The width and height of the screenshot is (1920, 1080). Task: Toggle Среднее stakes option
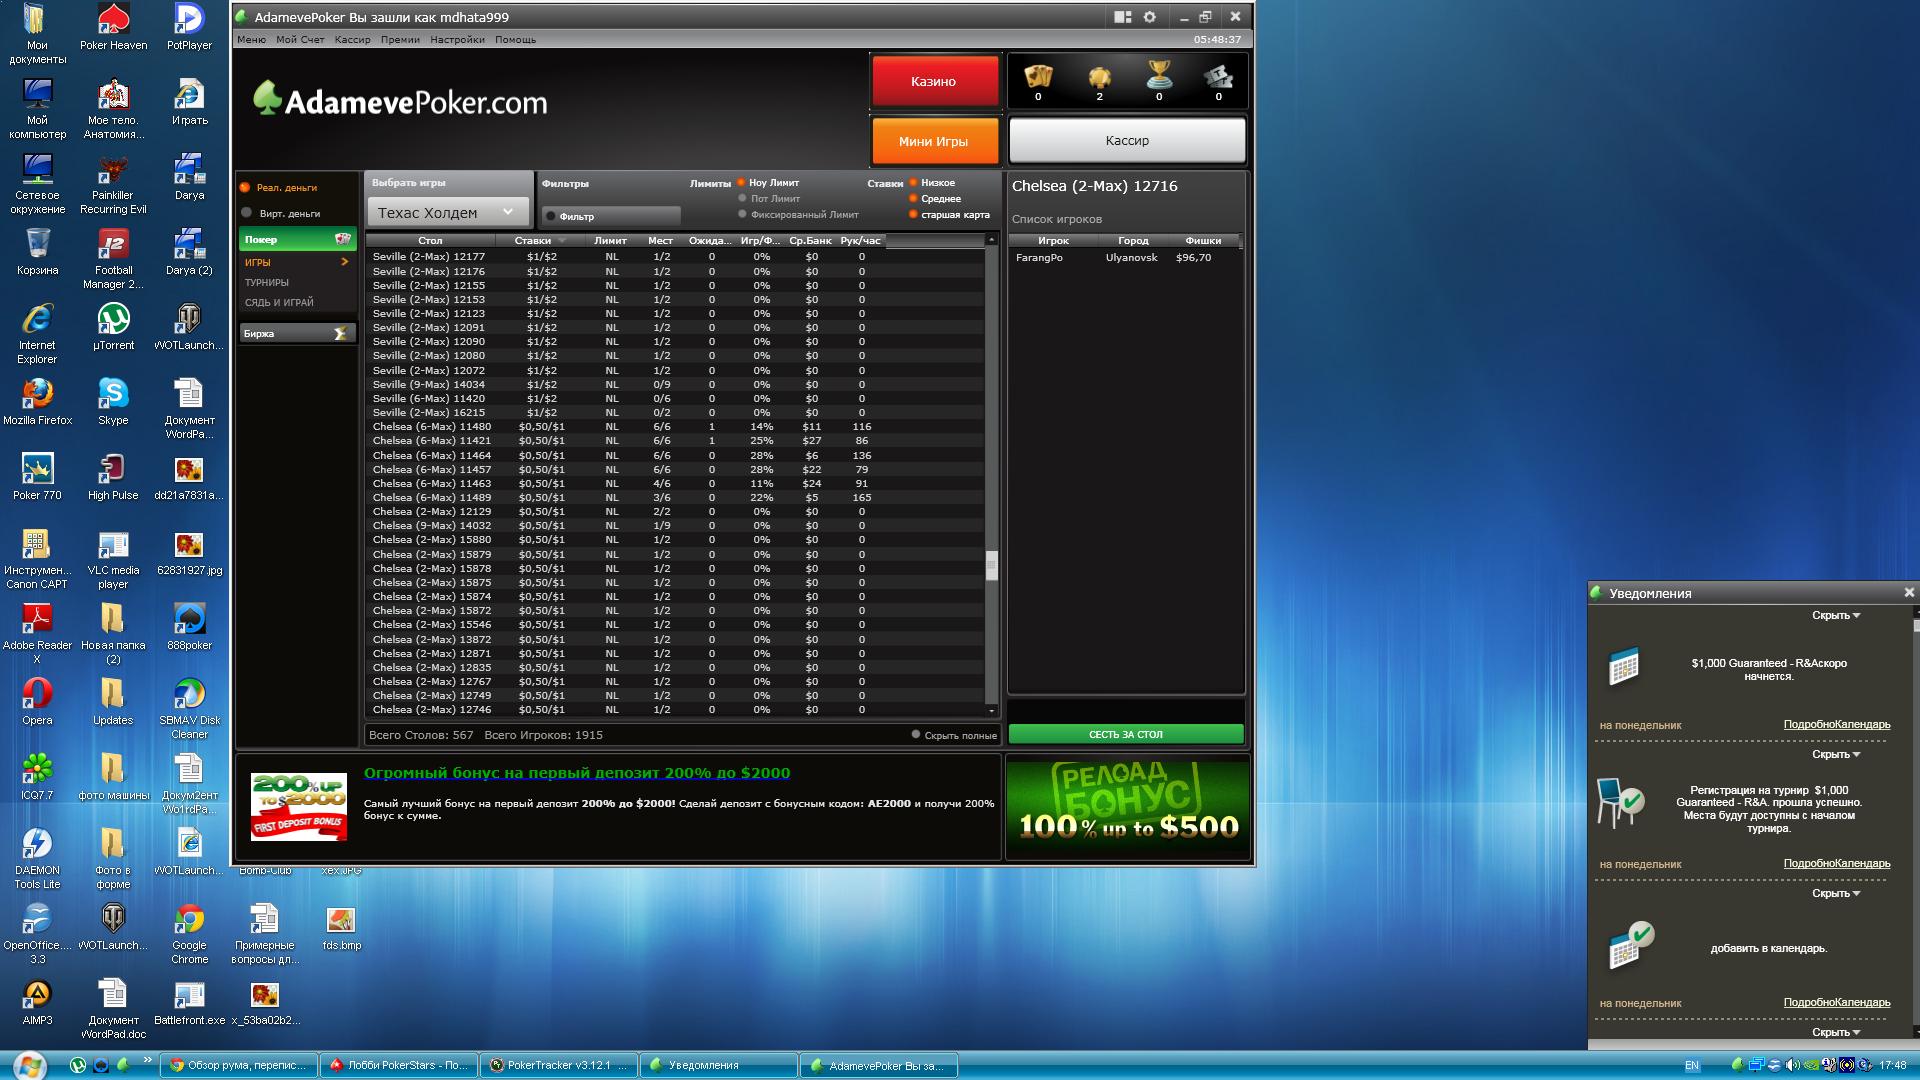(x=913, y=198)
